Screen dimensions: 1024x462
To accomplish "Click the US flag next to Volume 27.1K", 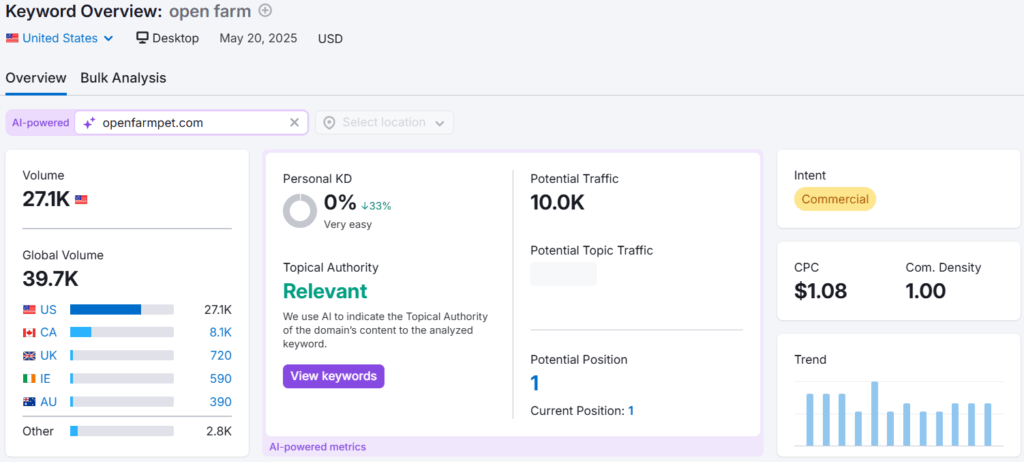I will pyautogui.click(x=81, y=199).
